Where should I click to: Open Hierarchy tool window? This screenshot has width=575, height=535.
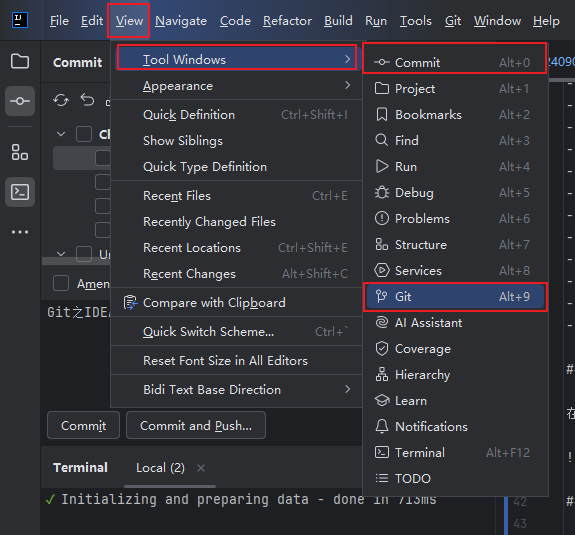[454, 375]
